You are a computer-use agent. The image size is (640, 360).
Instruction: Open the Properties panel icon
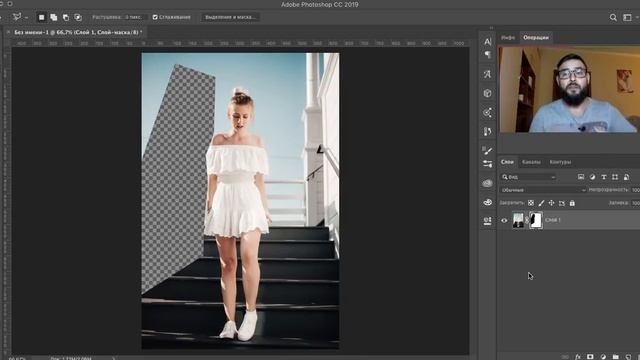[x=487, y=221]
